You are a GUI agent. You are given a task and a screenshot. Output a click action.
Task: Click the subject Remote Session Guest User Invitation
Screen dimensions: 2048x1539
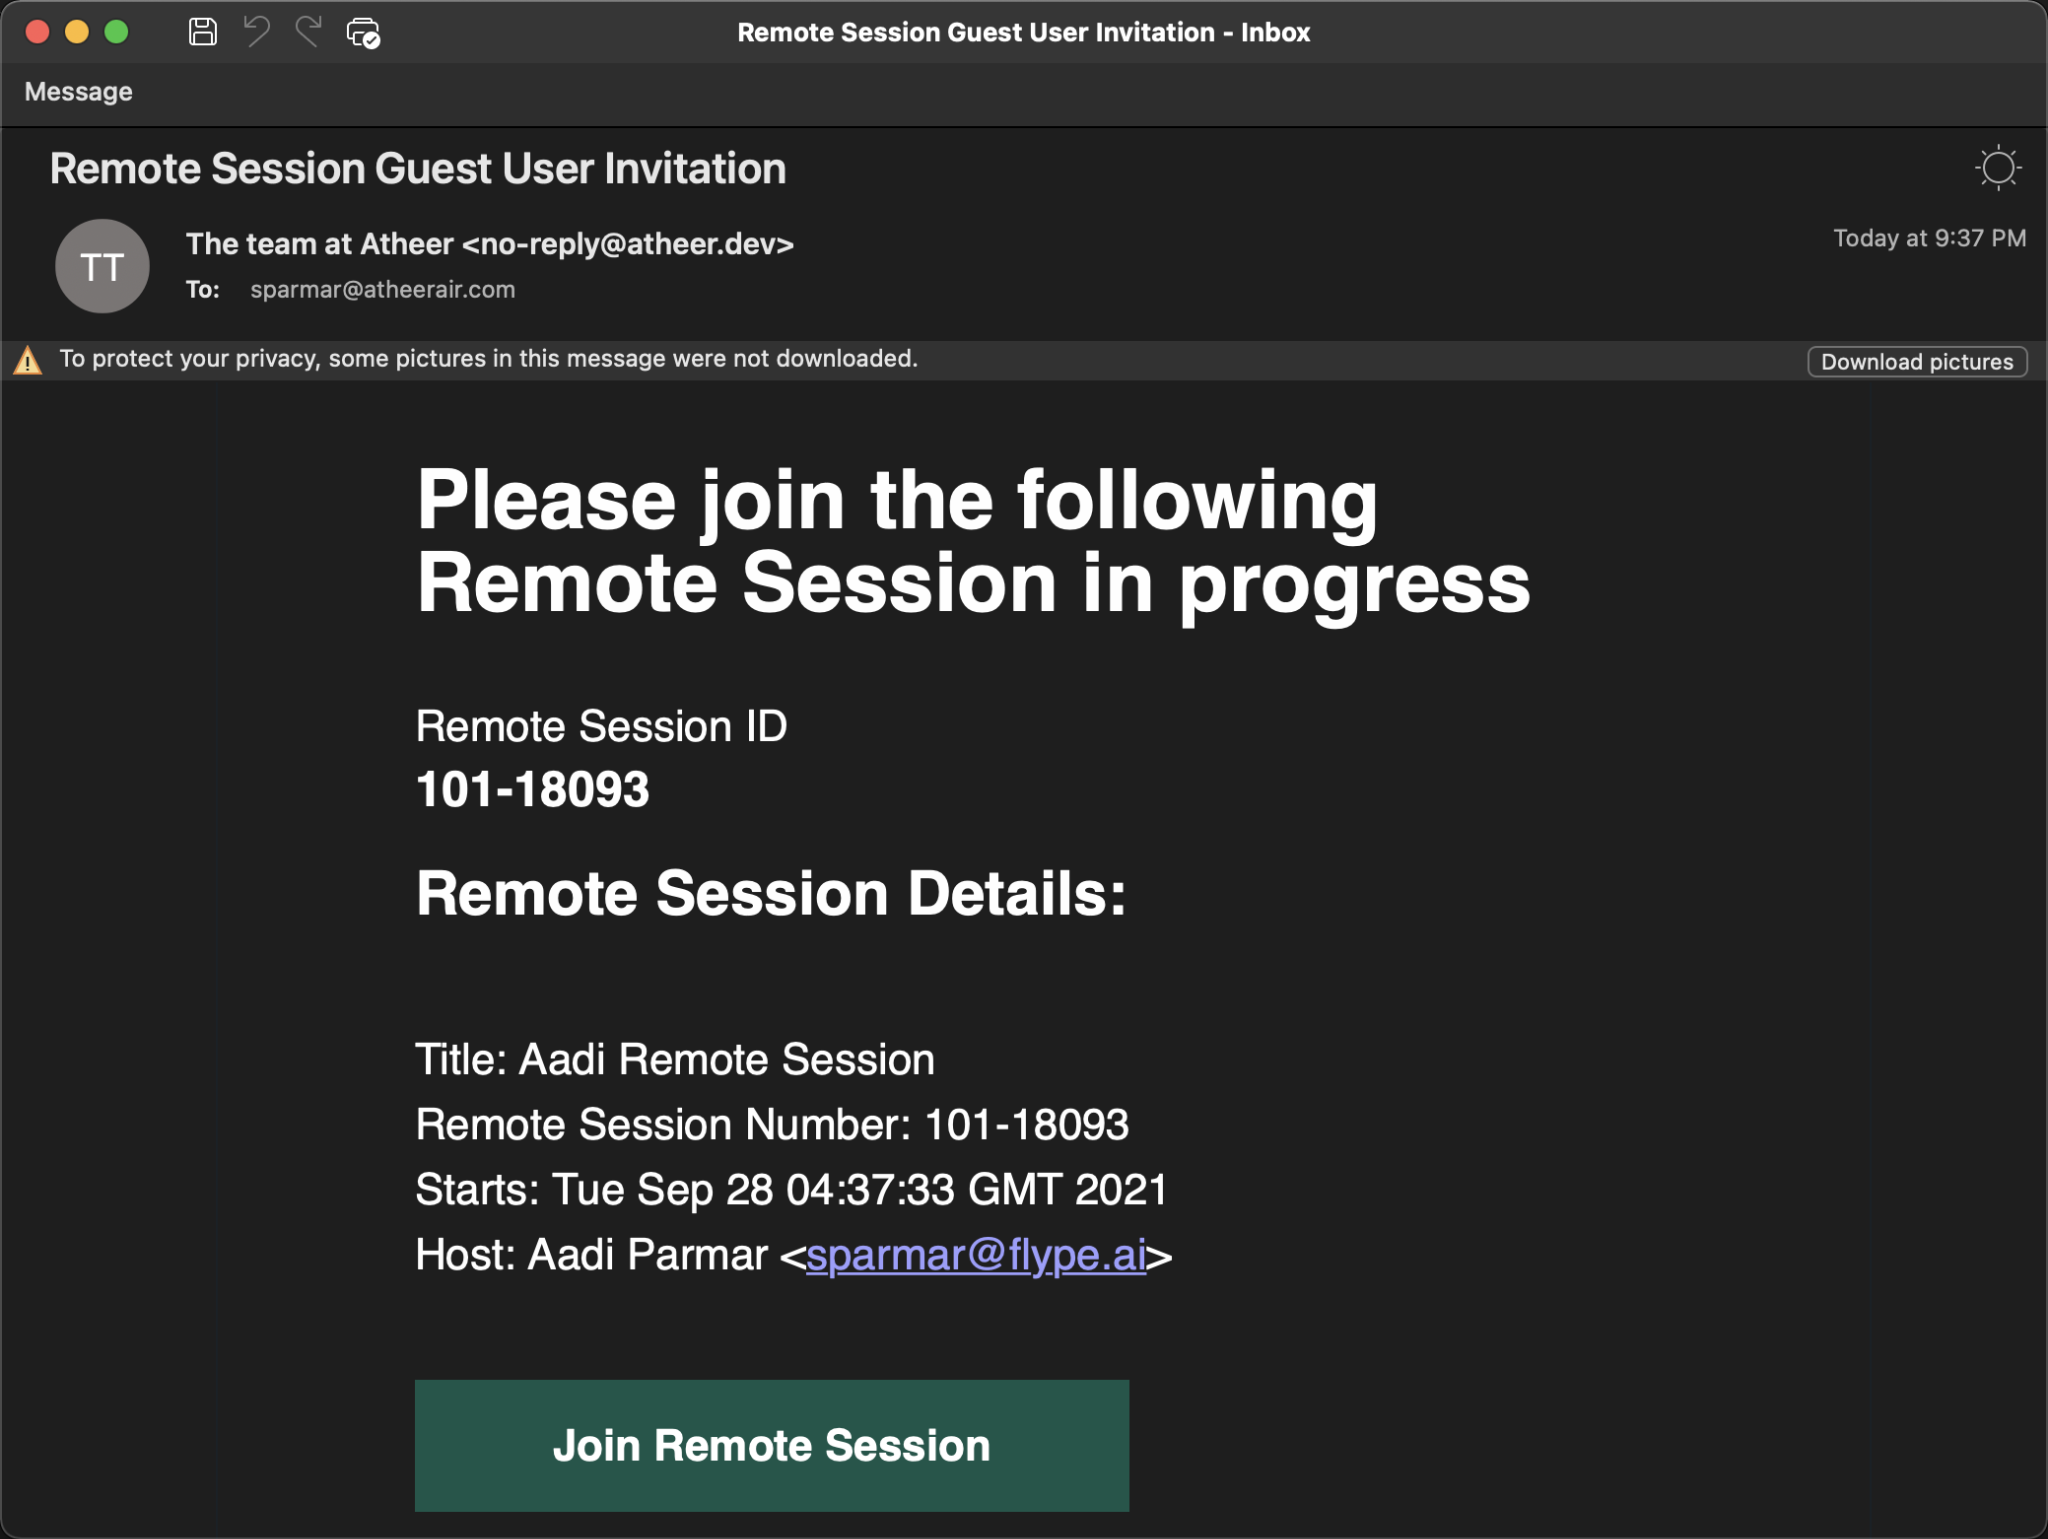418,168
